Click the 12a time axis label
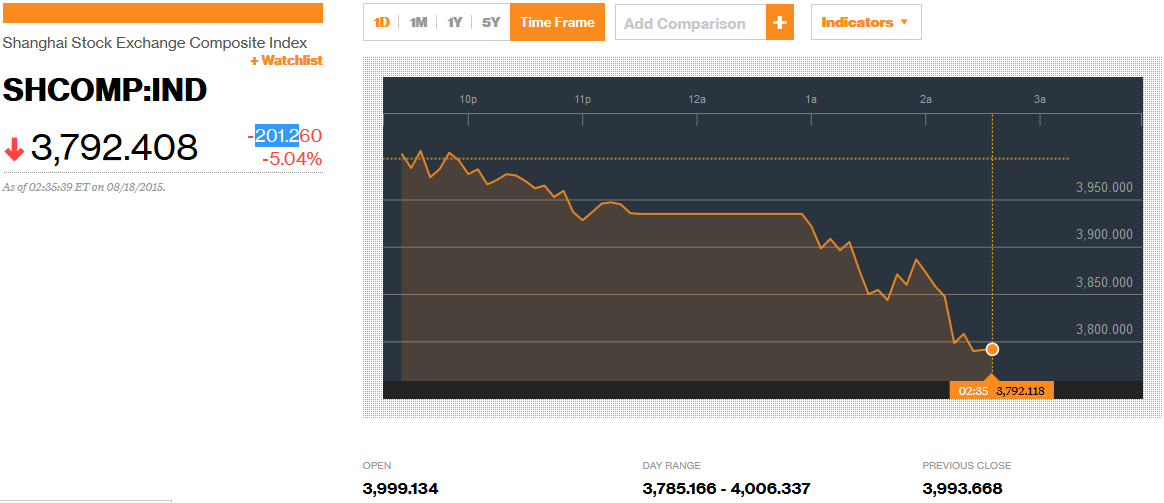This screenshot has height=503, width=1164. tap(696, 99)
